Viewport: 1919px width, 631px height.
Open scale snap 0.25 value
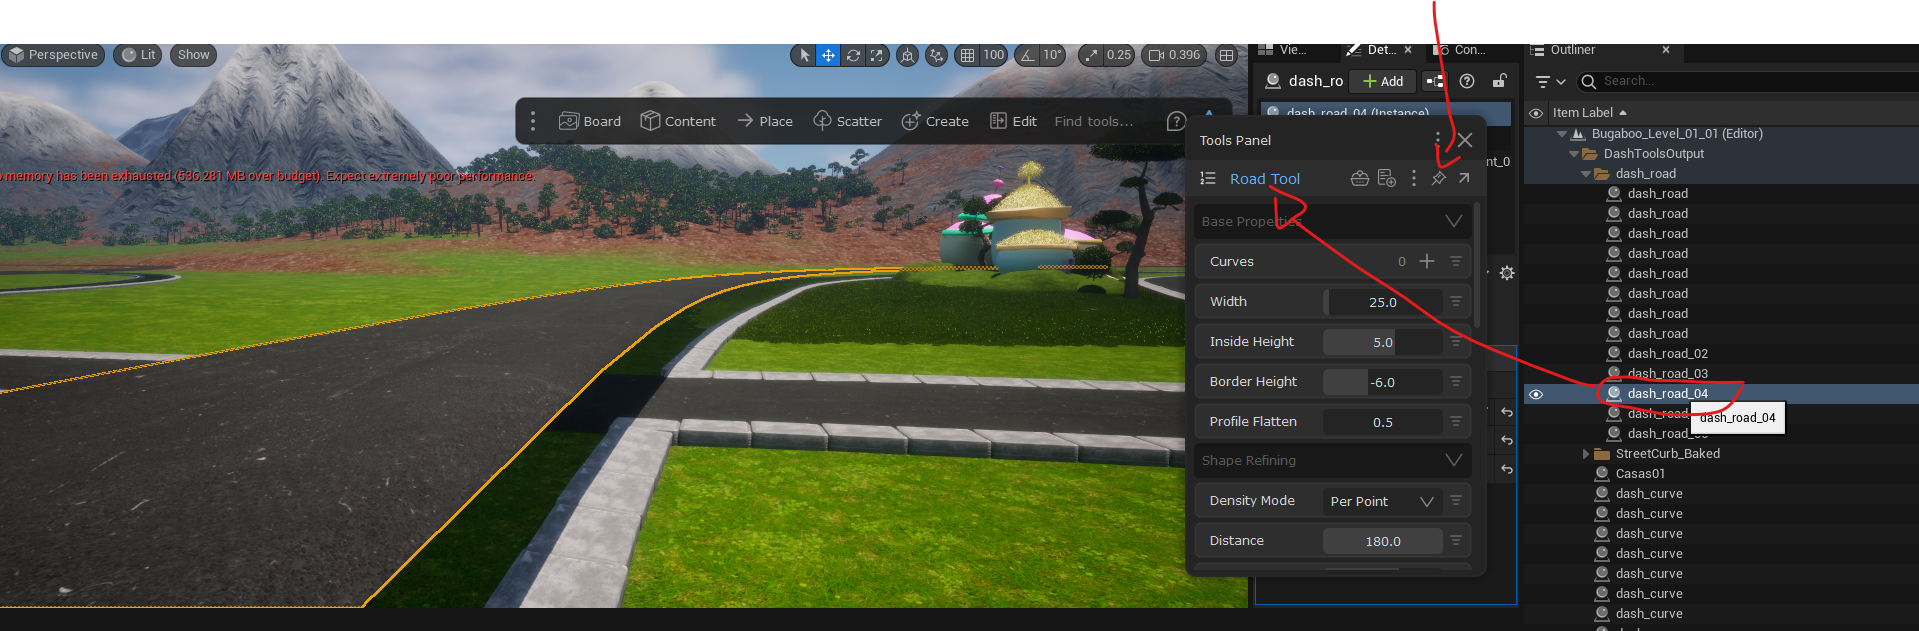tap(1119, 55)
